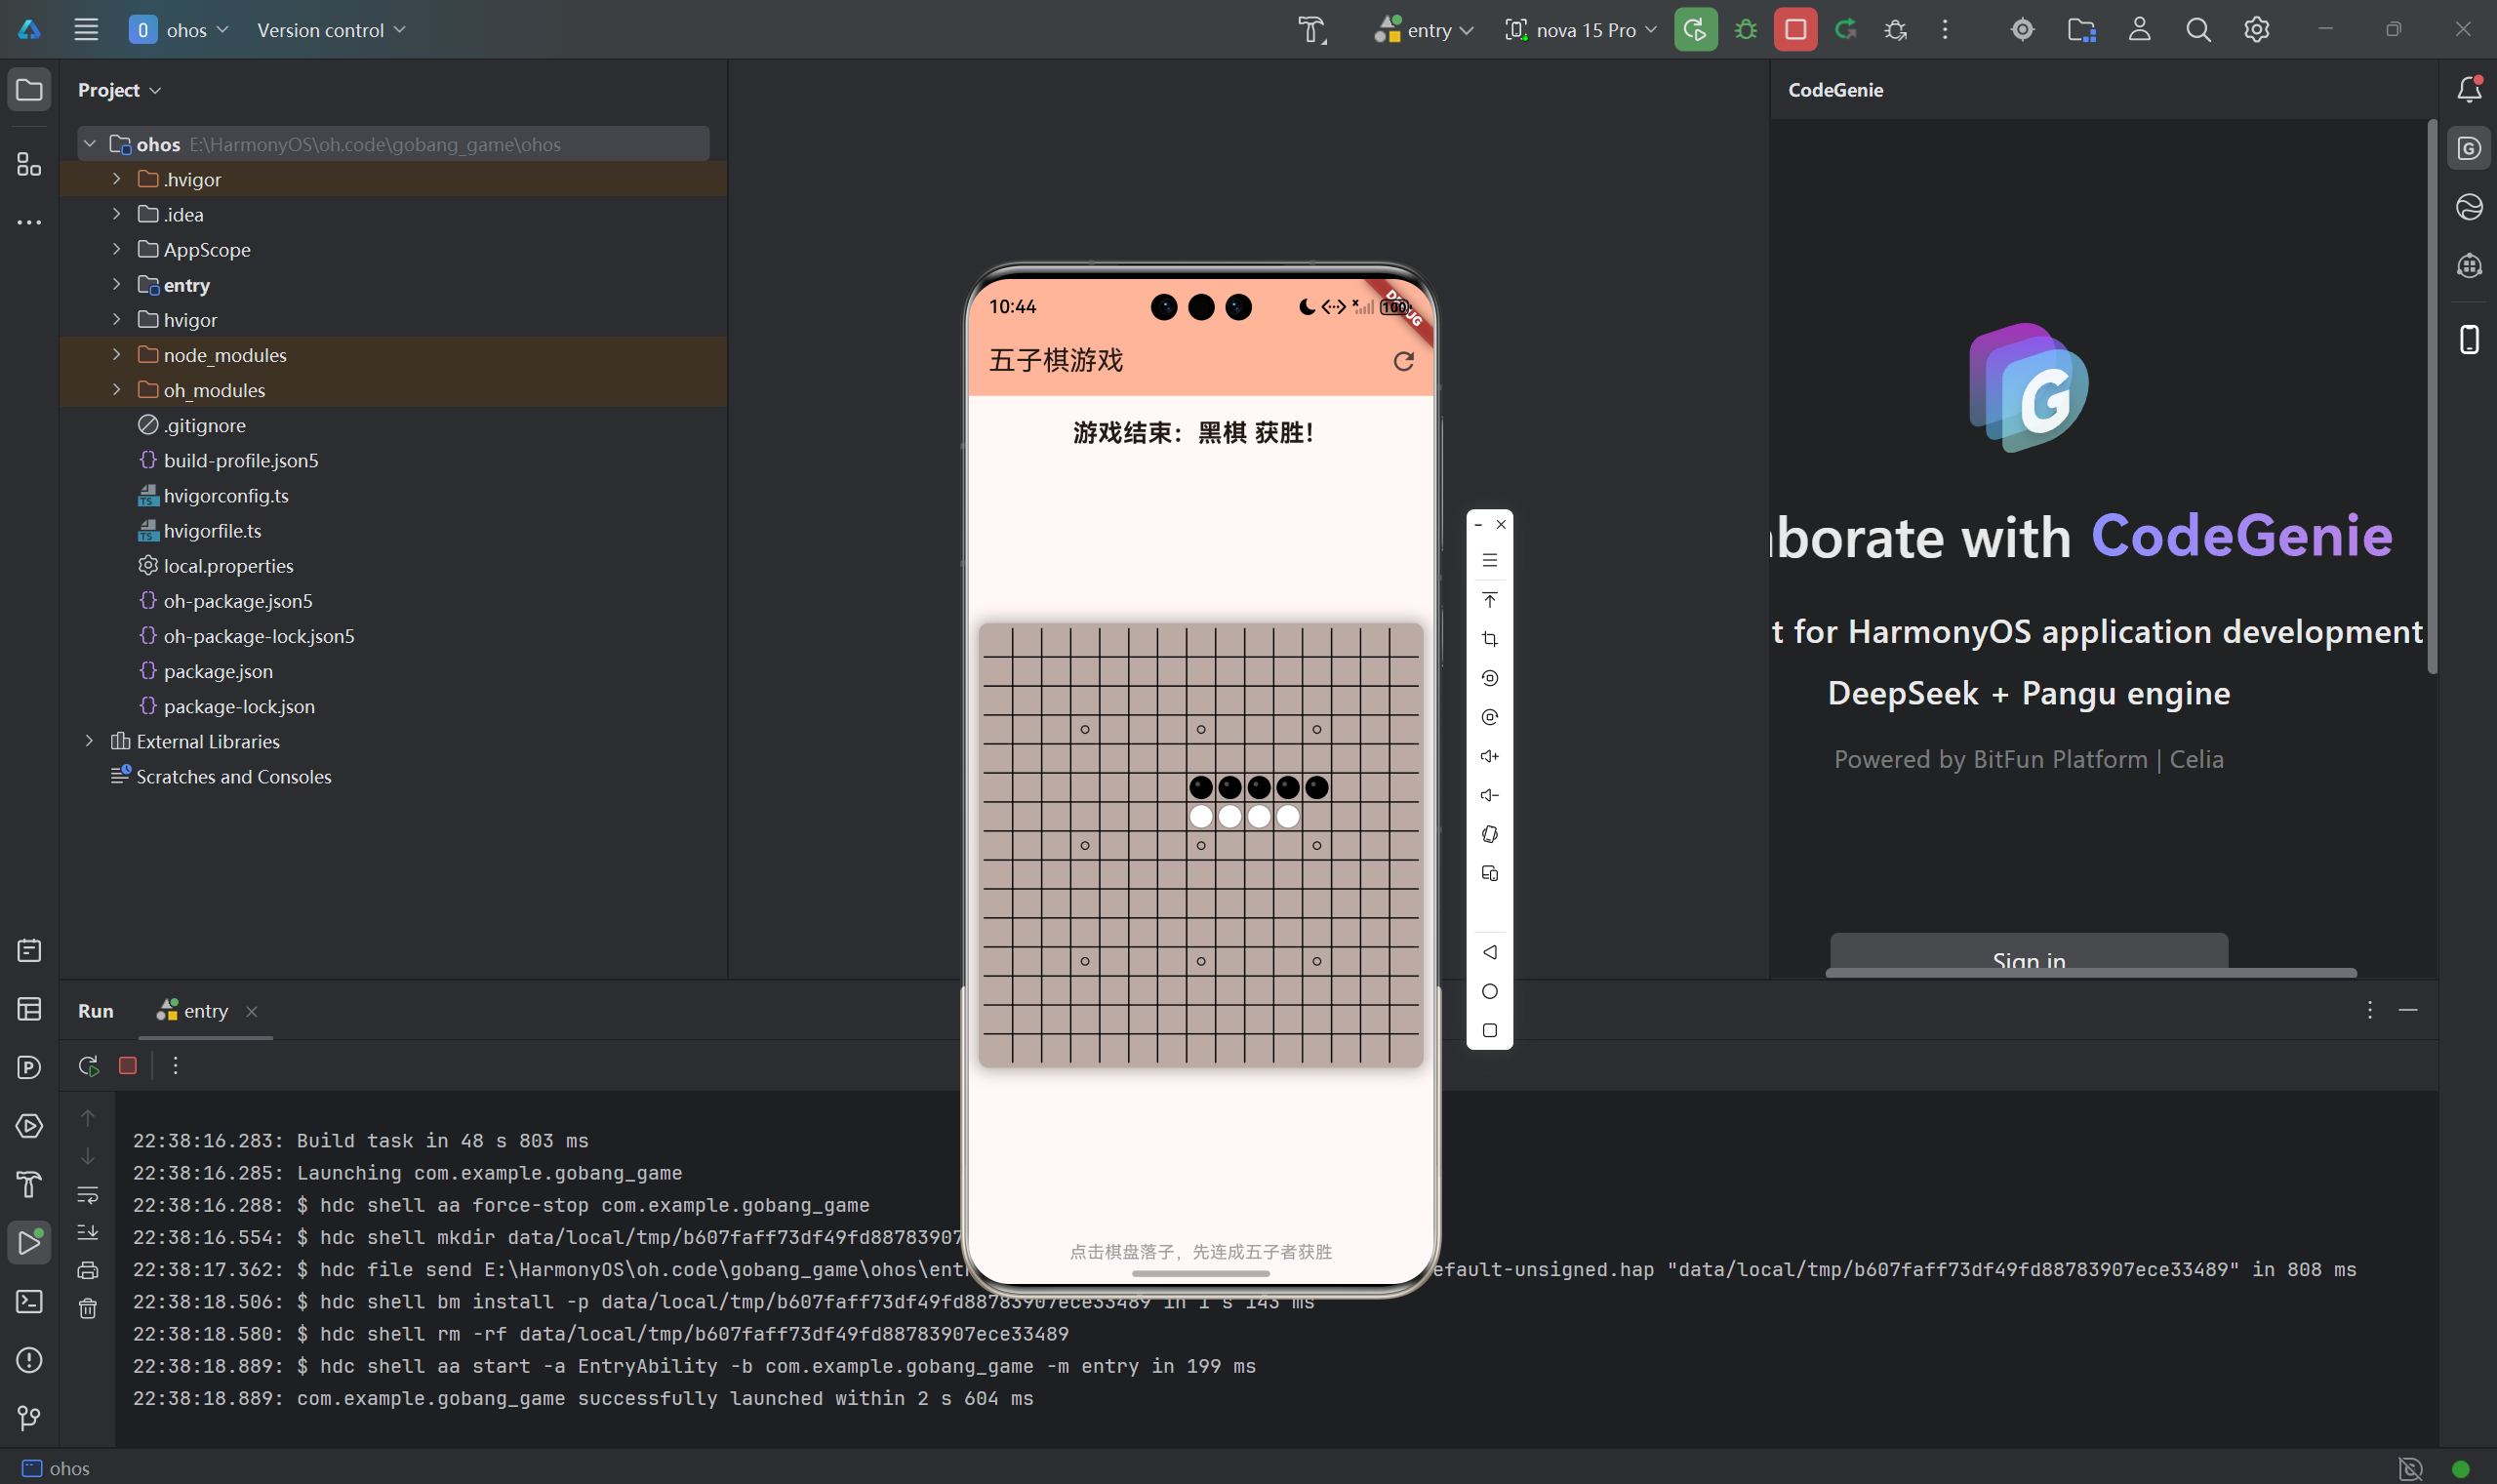Expand the entry folder in tree
Image resolution: width=2497 pixels, height=1484 pixels.
click(116, 285)
